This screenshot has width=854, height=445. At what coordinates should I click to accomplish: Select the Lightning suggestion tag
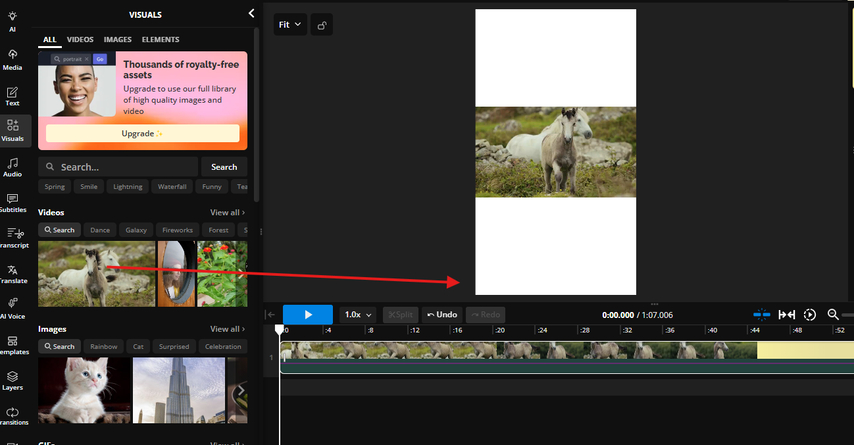(x=127, y=186)
